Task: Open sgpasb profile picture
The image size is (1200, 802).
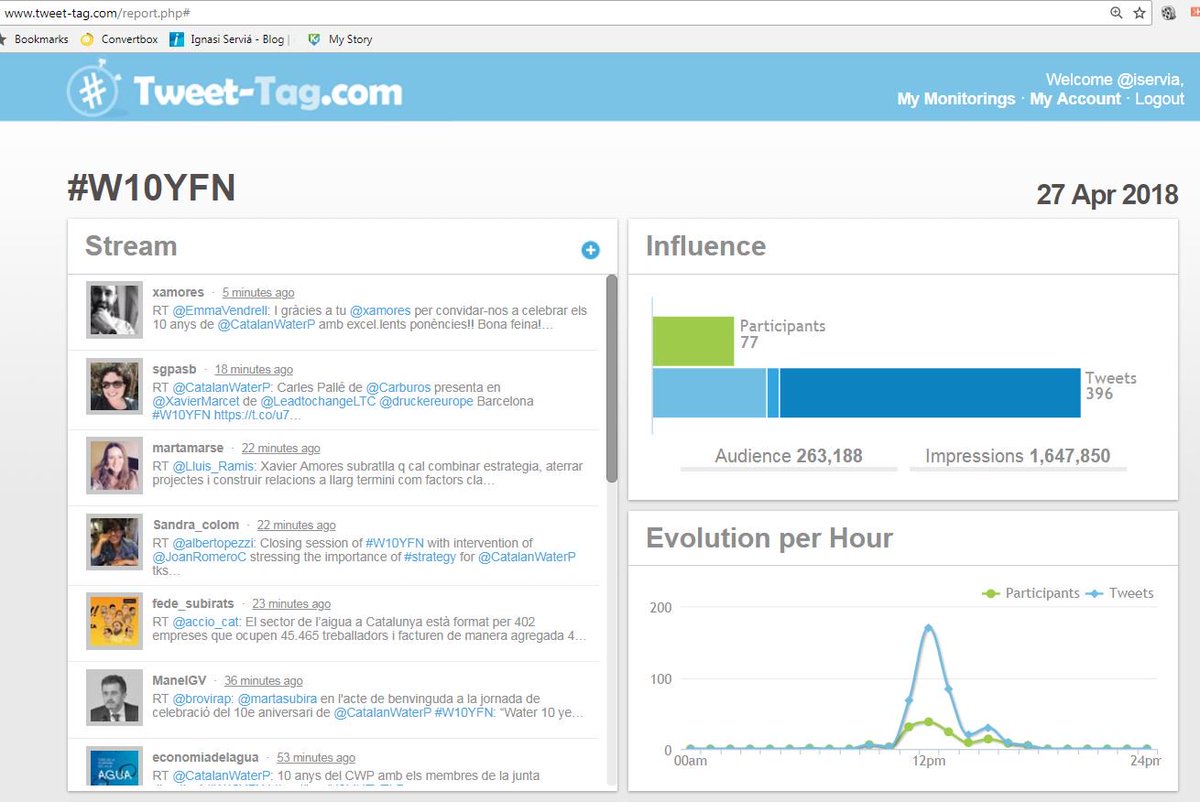Action: [114, 386]
